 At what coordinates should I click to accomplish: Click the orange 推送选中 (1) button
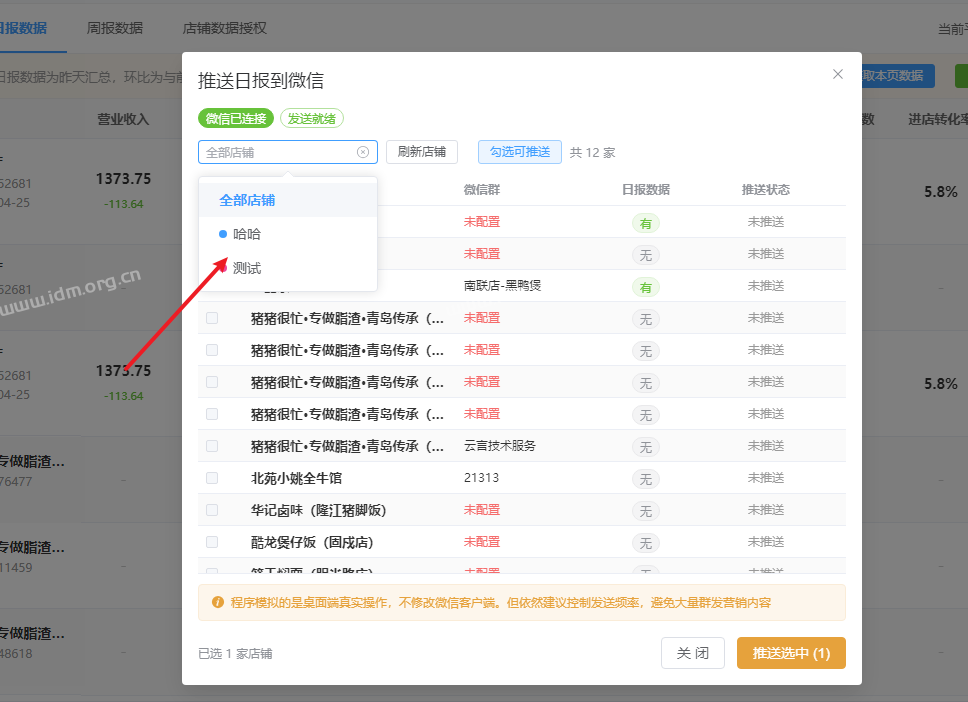[x=791, y=653]
